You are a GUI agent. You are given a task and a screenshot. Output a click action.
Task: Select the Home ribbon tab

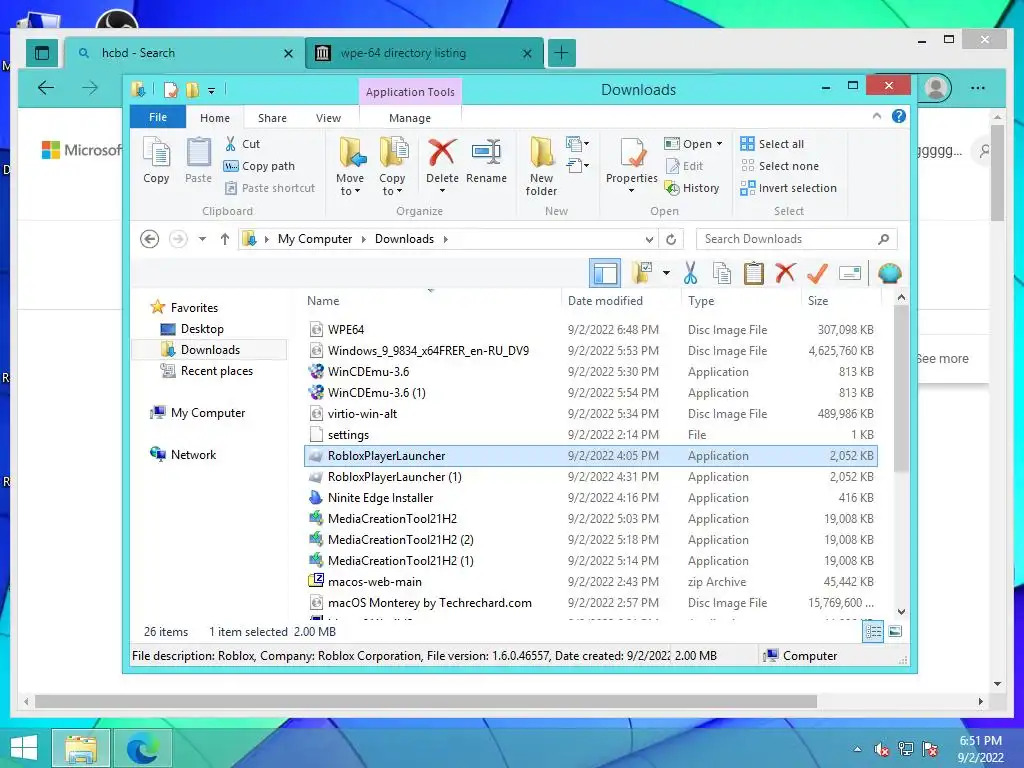215,118
